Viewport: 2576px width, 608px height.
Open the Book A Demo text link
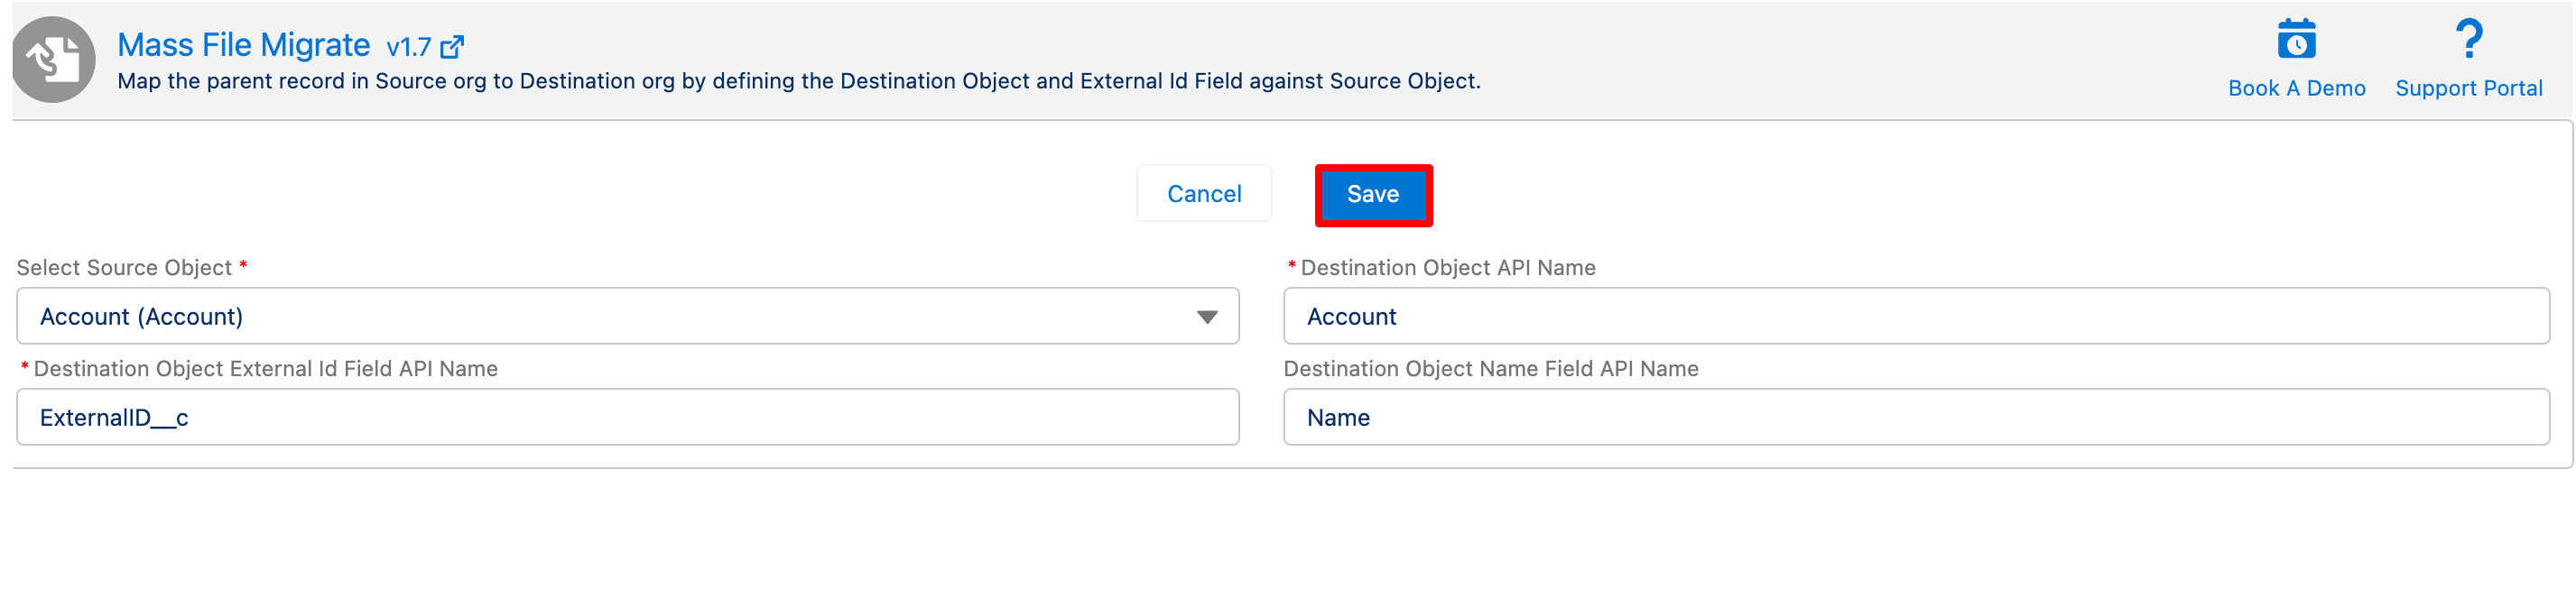(x=2296, y=88)
